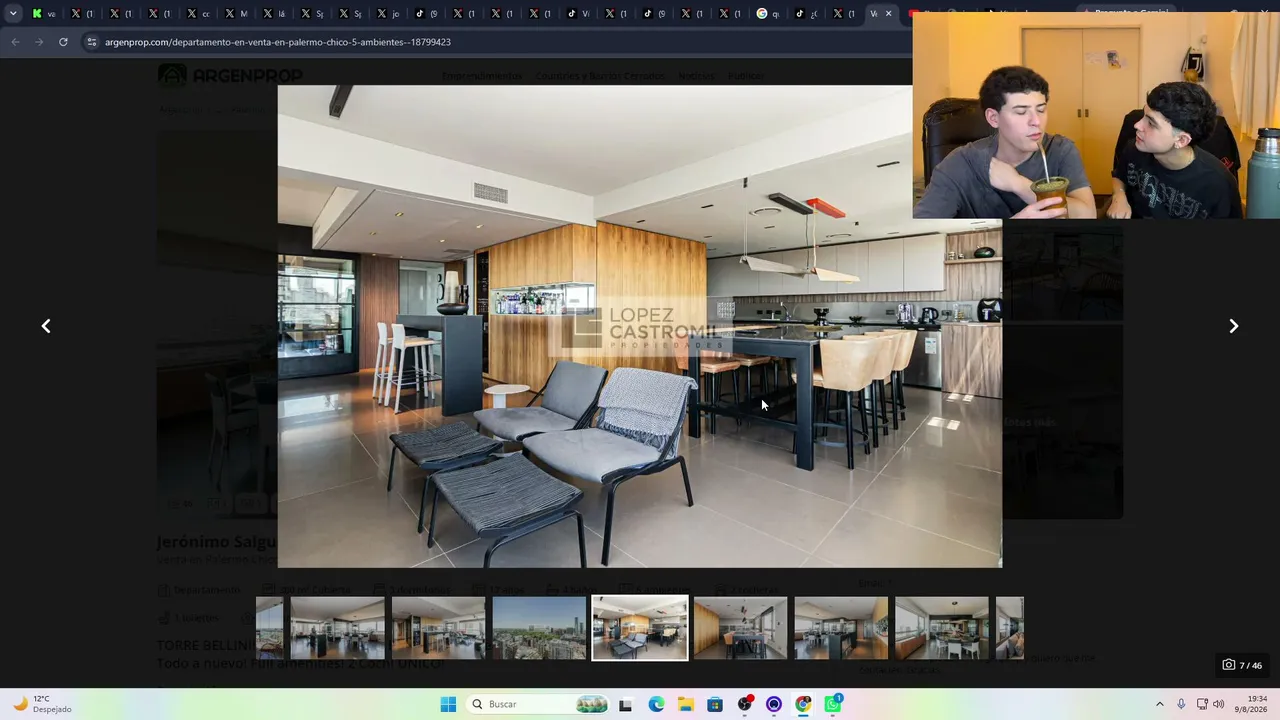
Task: Show hidden system tray icons
Action: (x=1160, y=704)
